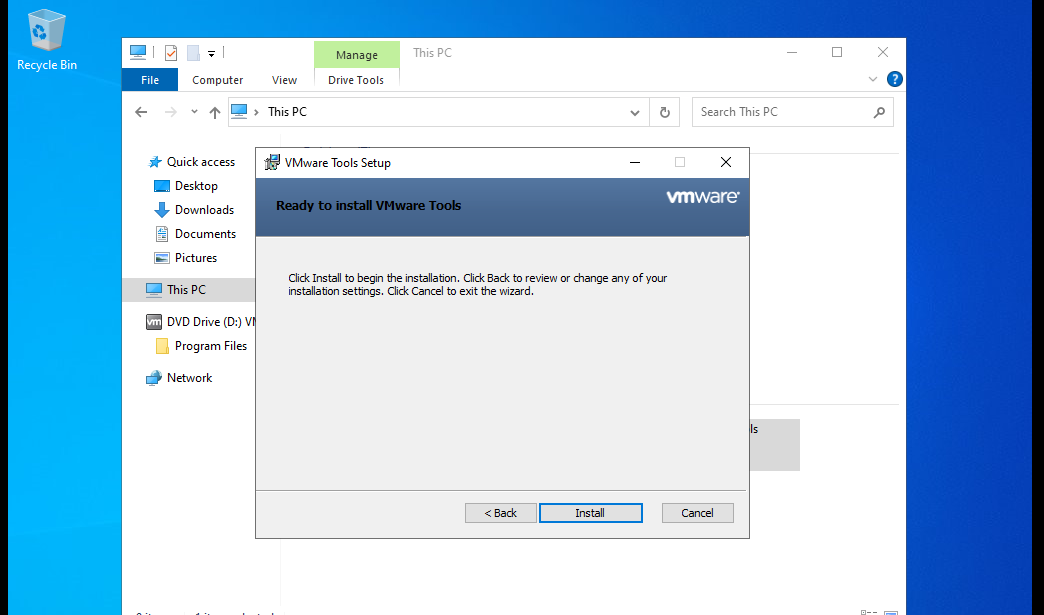The width and height of the screenshot is (1044, 615).
Task: Click the Back arrow in Explorer
Action: [141, 112]
